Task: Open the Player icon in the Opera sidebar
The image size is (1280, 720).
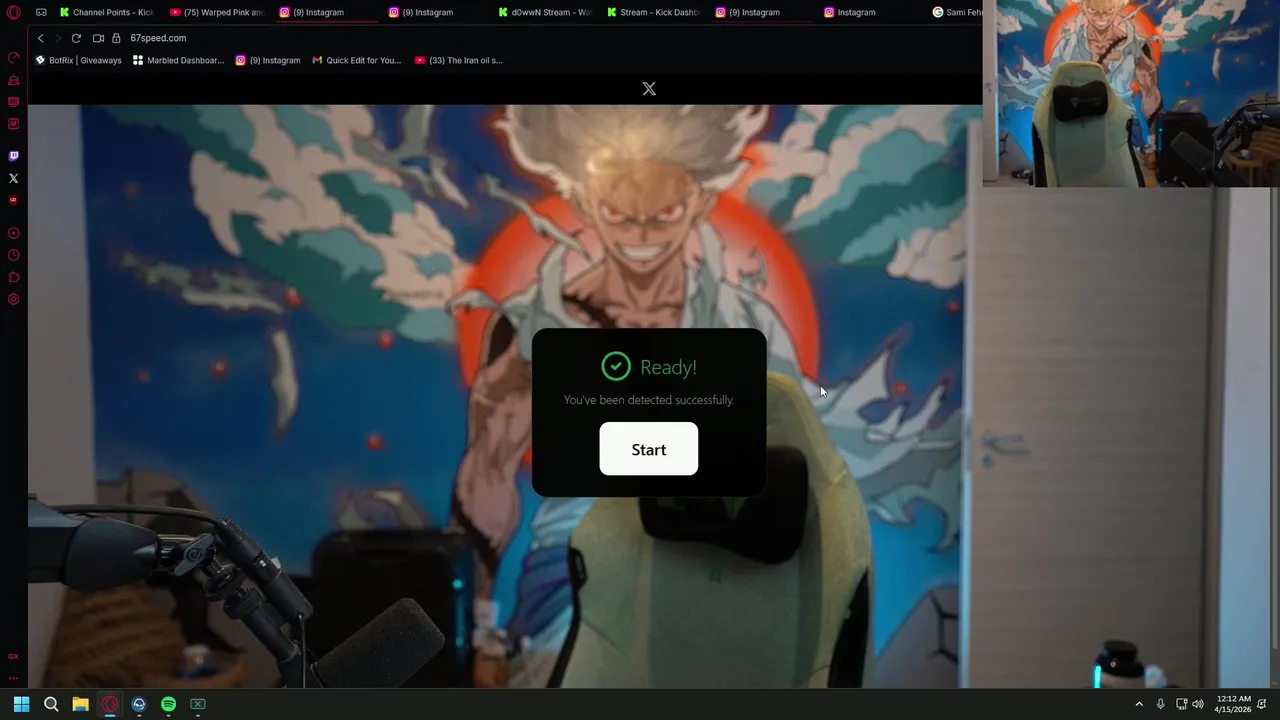Action: coord(14,233)
